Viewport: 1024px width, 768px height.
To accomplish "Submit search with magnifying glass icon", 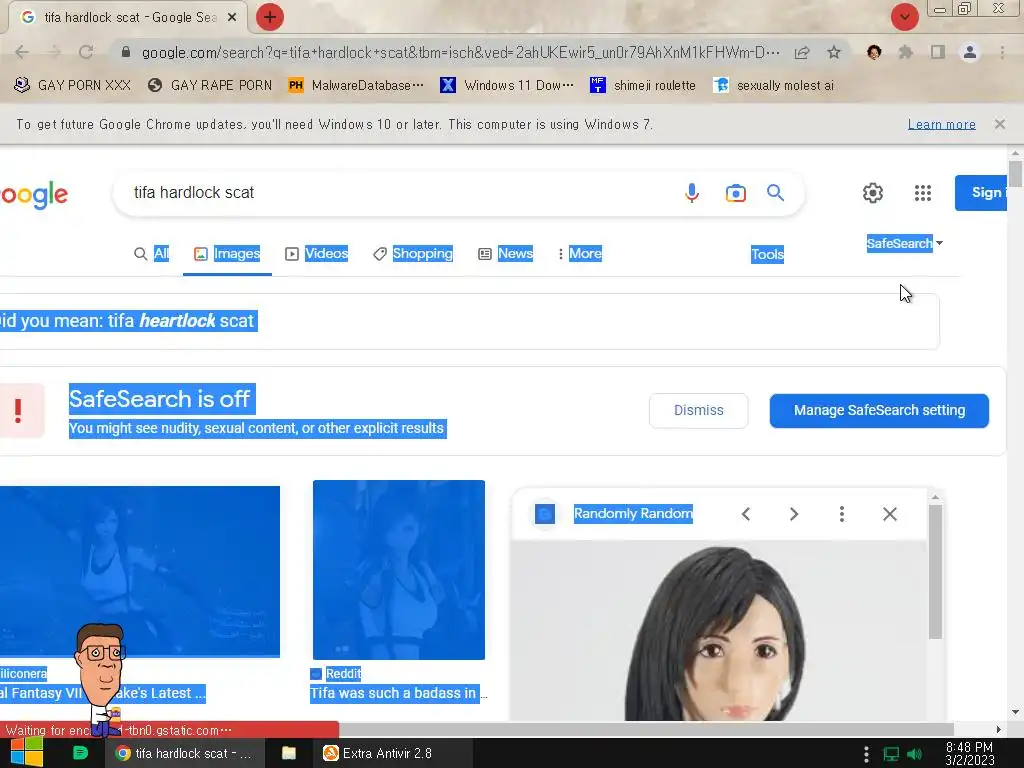I will 775,193.
